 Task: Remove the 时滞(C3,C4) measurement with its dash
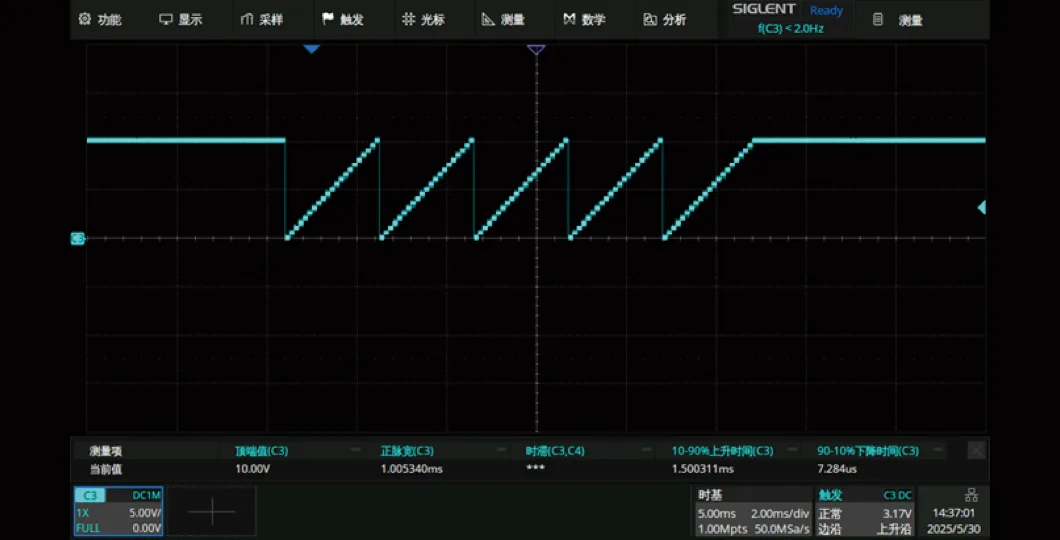click(646, 450)
